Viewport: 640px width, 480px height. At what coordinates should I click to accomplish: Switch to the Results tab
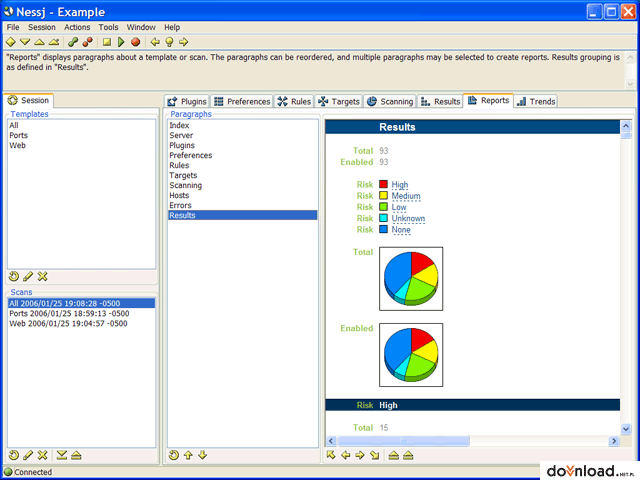tap(440, 101)
